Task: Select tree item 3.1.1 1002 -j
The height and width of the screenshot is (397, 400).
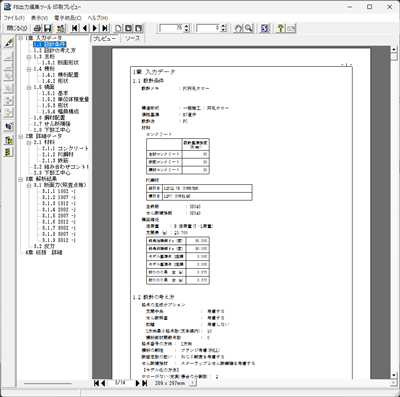Action: click(x=59, y=191)
